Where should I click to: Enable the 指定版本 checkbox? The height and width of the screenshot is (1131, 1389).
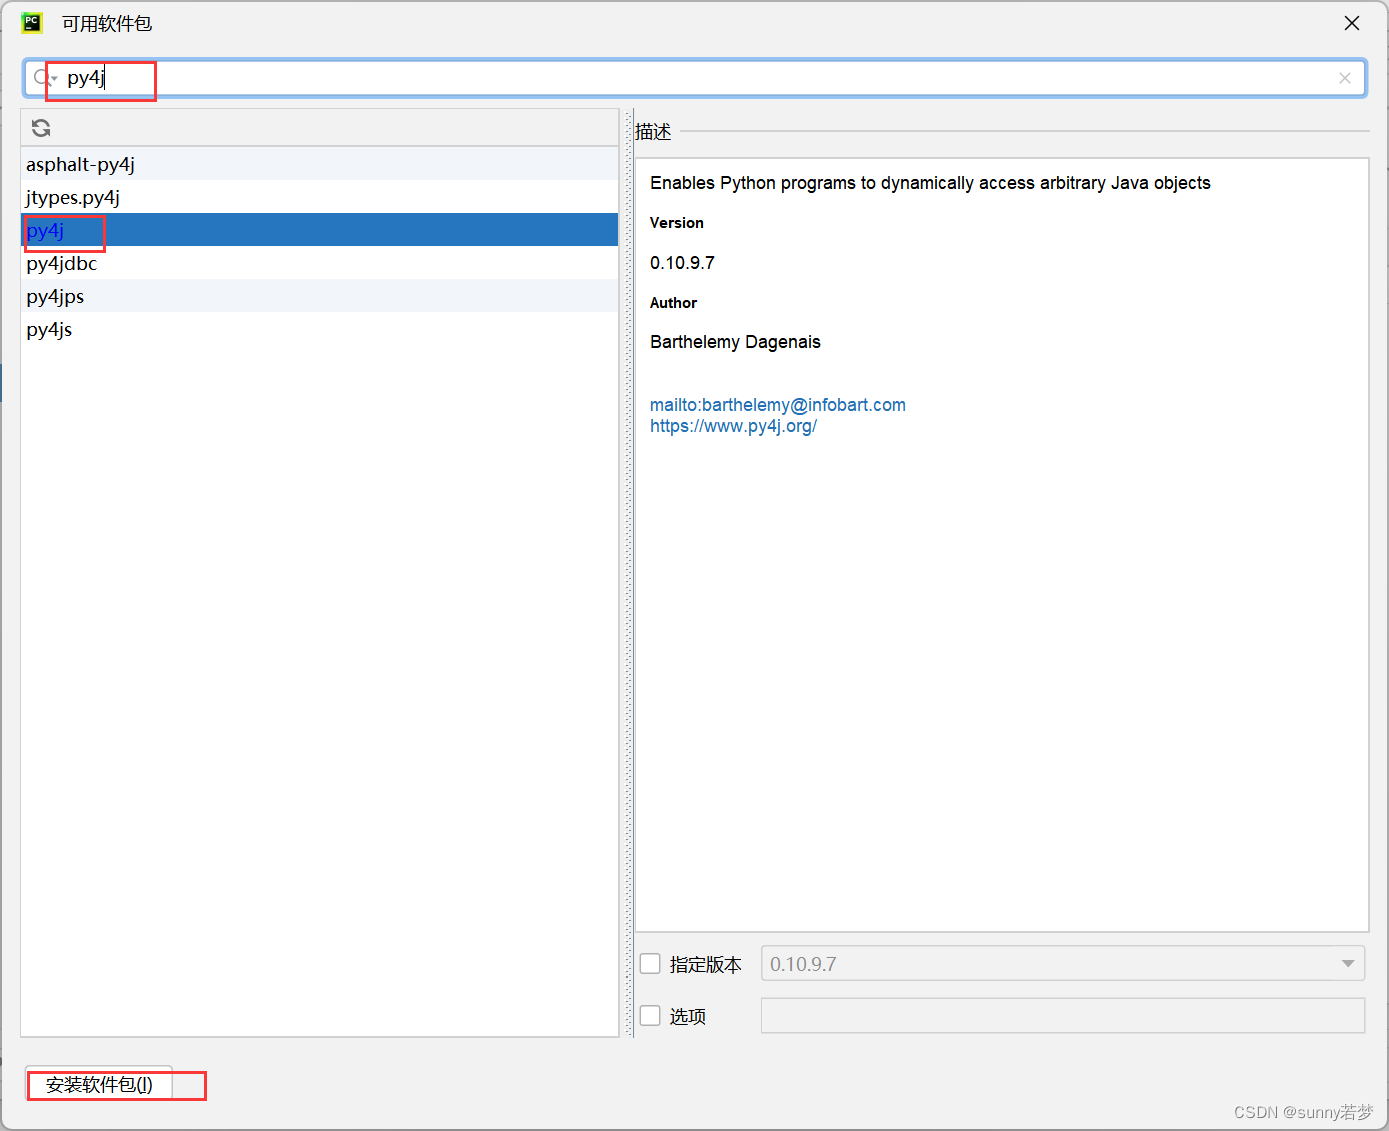pos(650,964)
